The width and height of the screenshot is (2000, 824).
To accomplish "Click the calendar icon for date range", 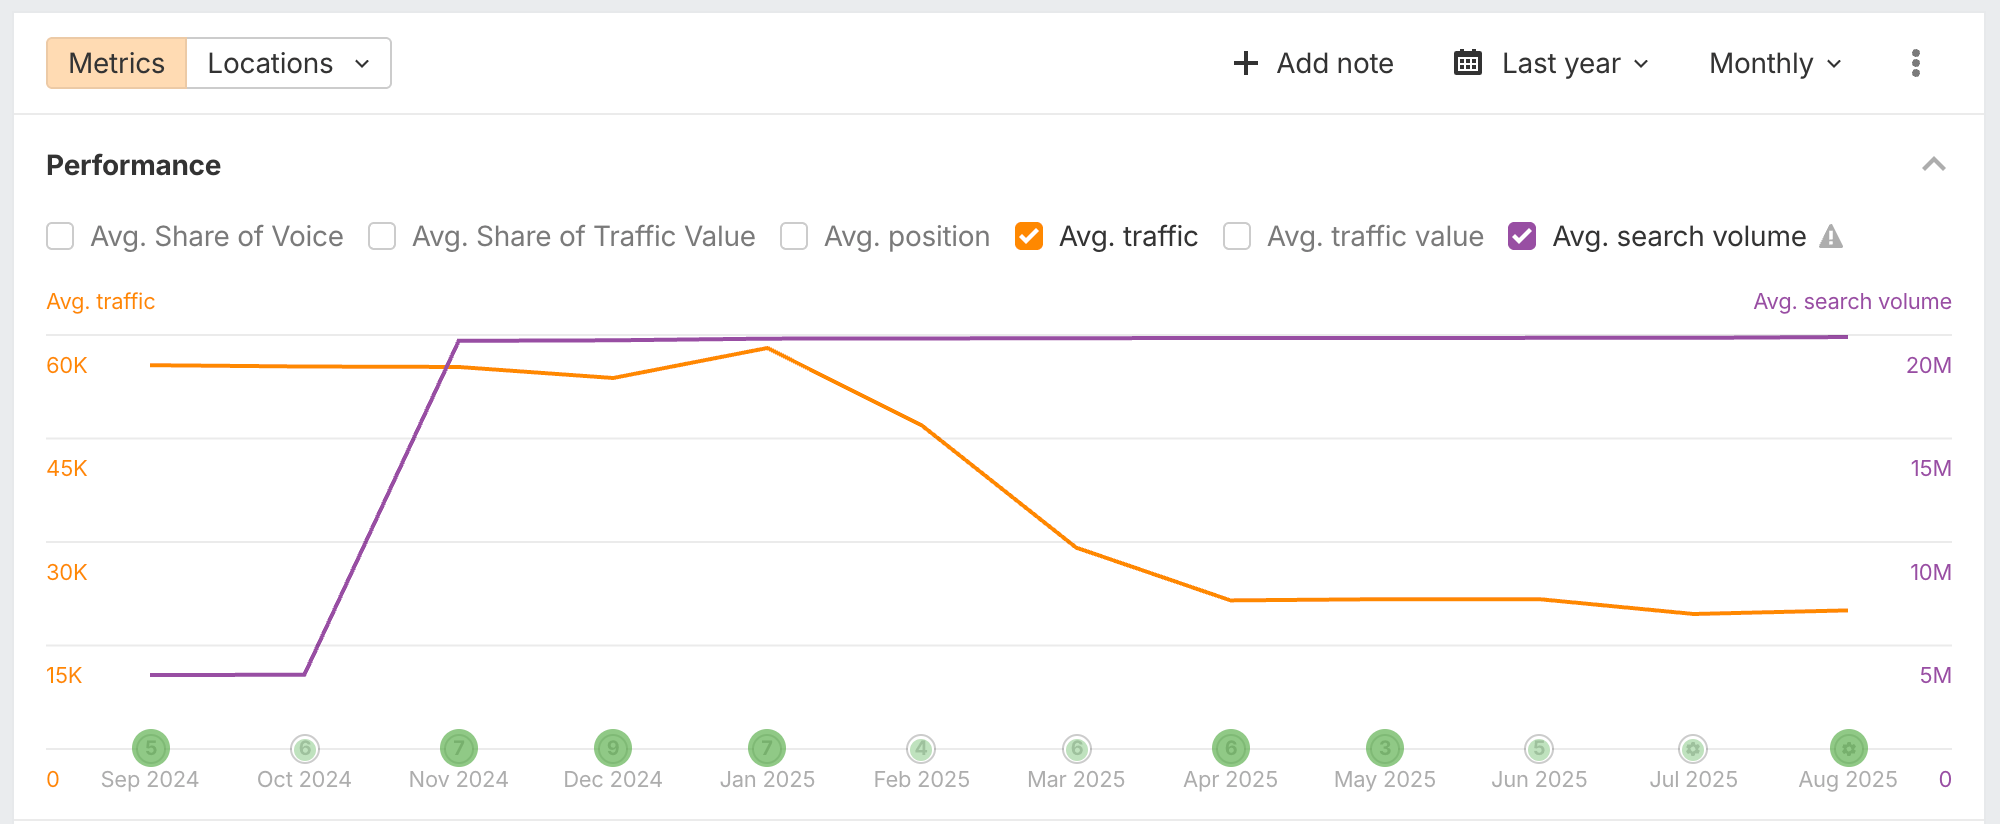I will pyautogui.click(x=1467, y=63).
